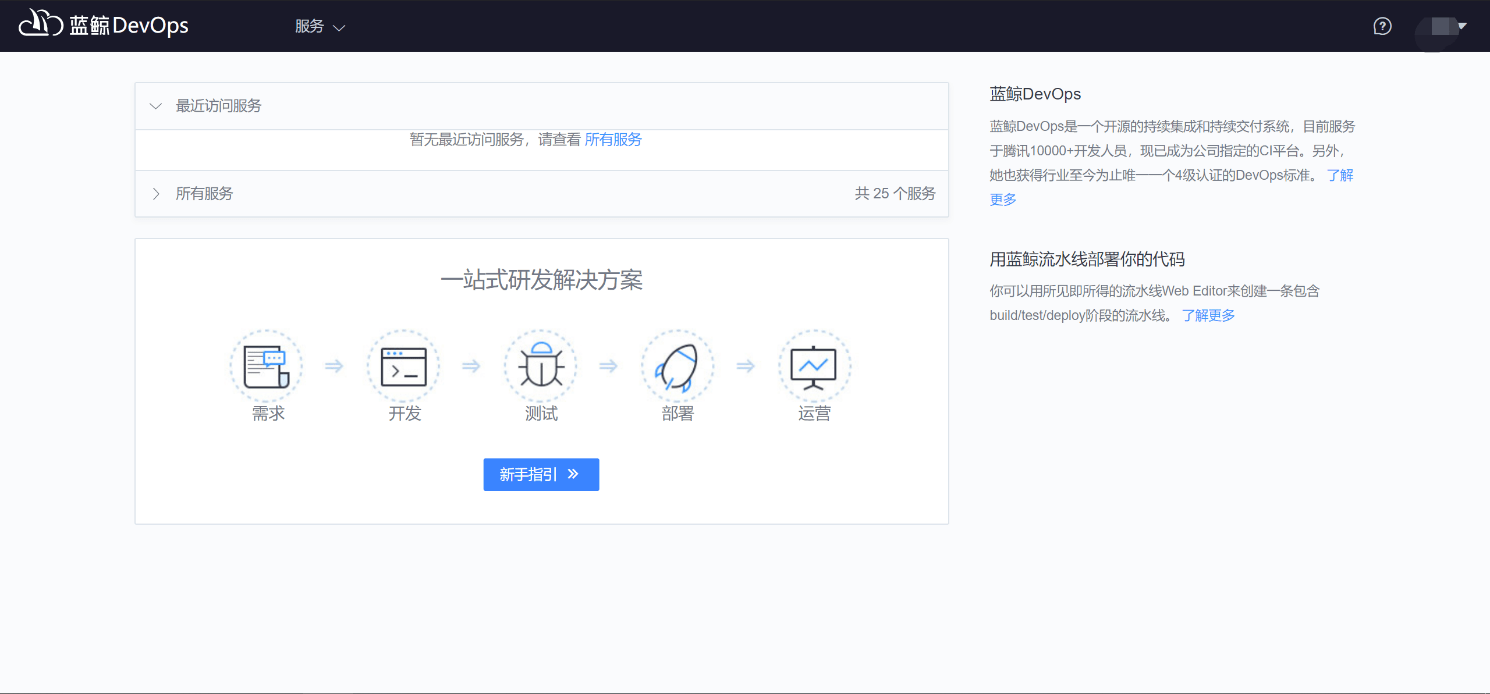Click the 所有服务 link in empty notice
The width and height of the screenshot is (1490, 694).
[613, 140]
